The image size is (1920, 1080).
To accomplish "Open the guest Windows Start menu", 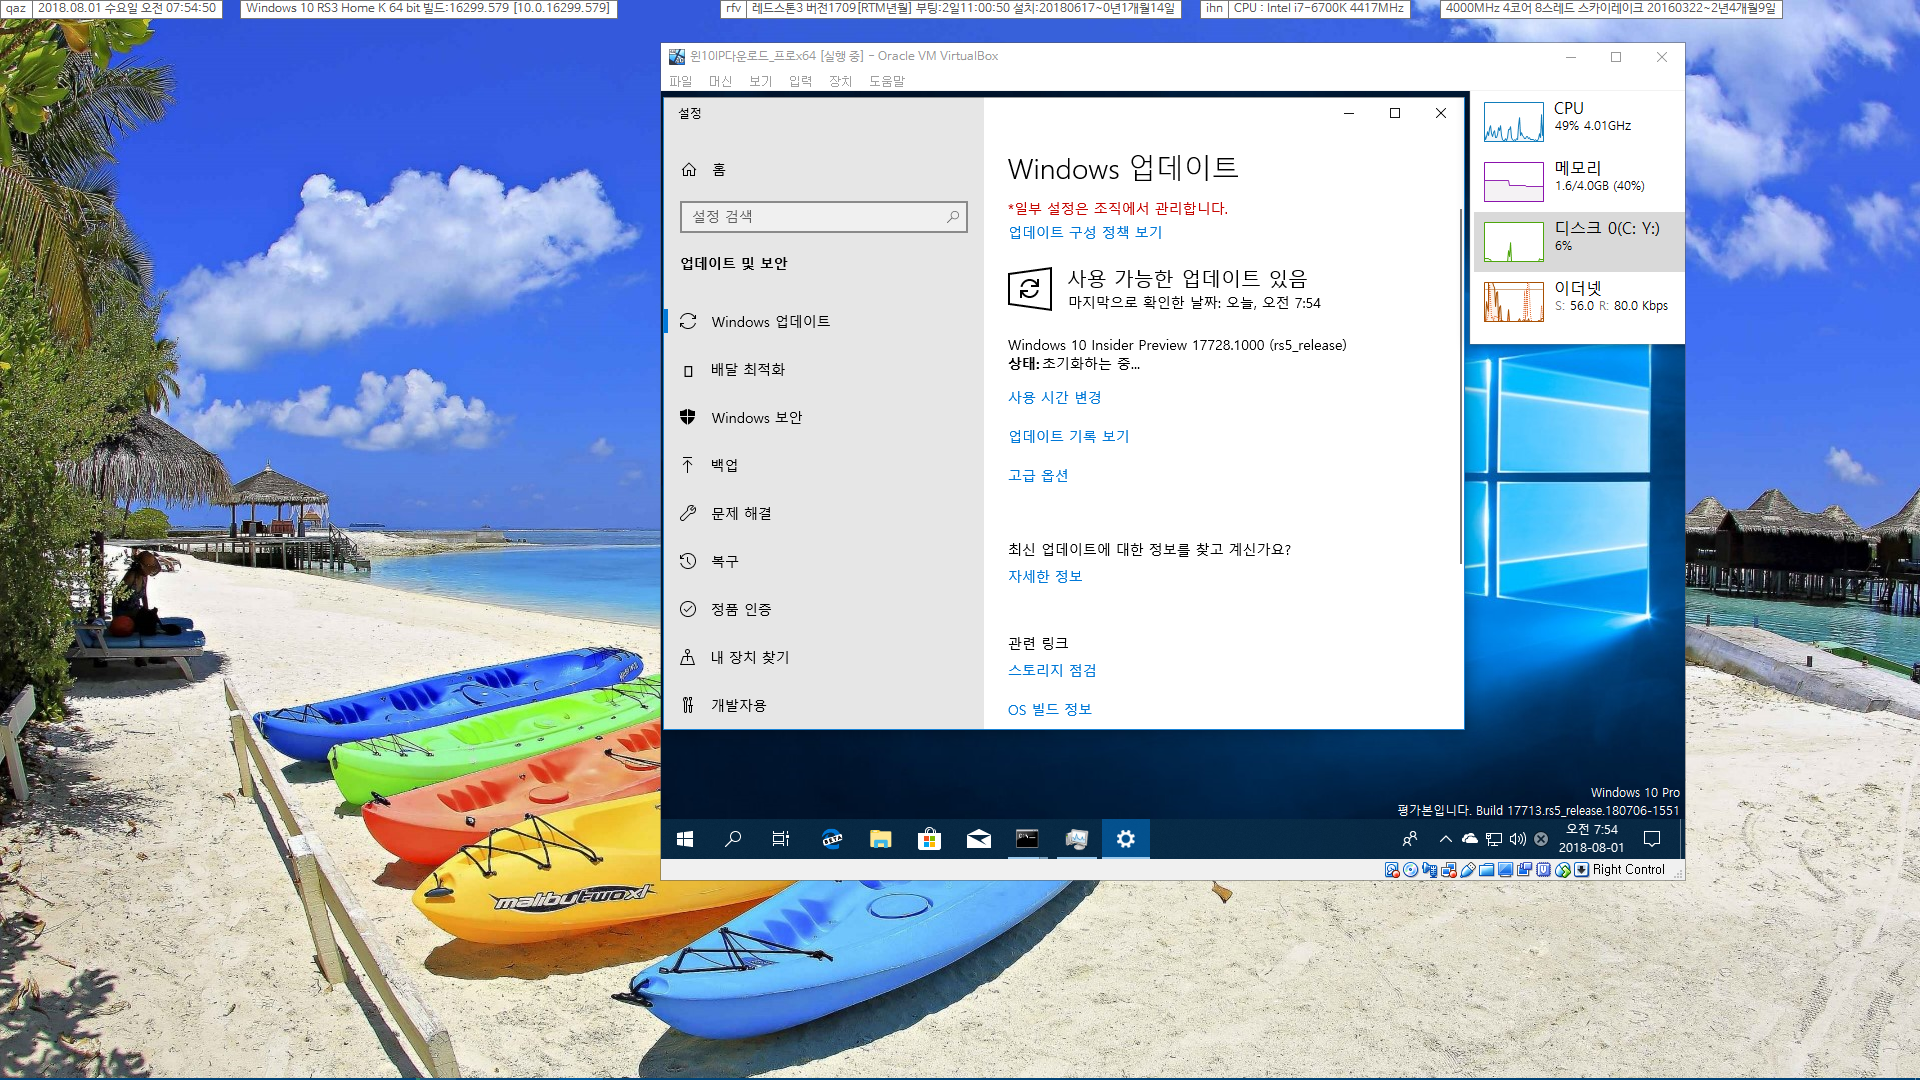I will click(x=685, y=839).
